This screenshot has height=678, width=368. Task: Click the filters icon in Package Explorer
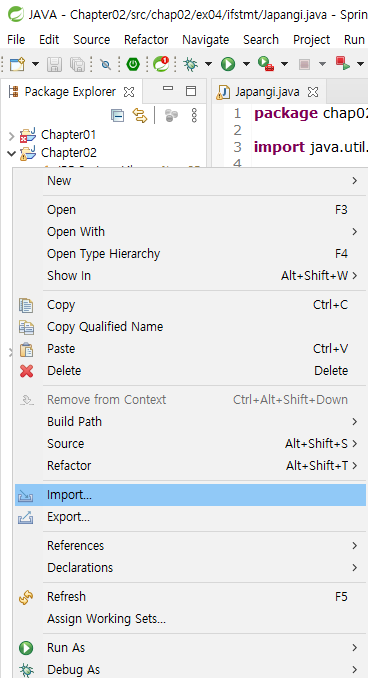tap(172, 115)
